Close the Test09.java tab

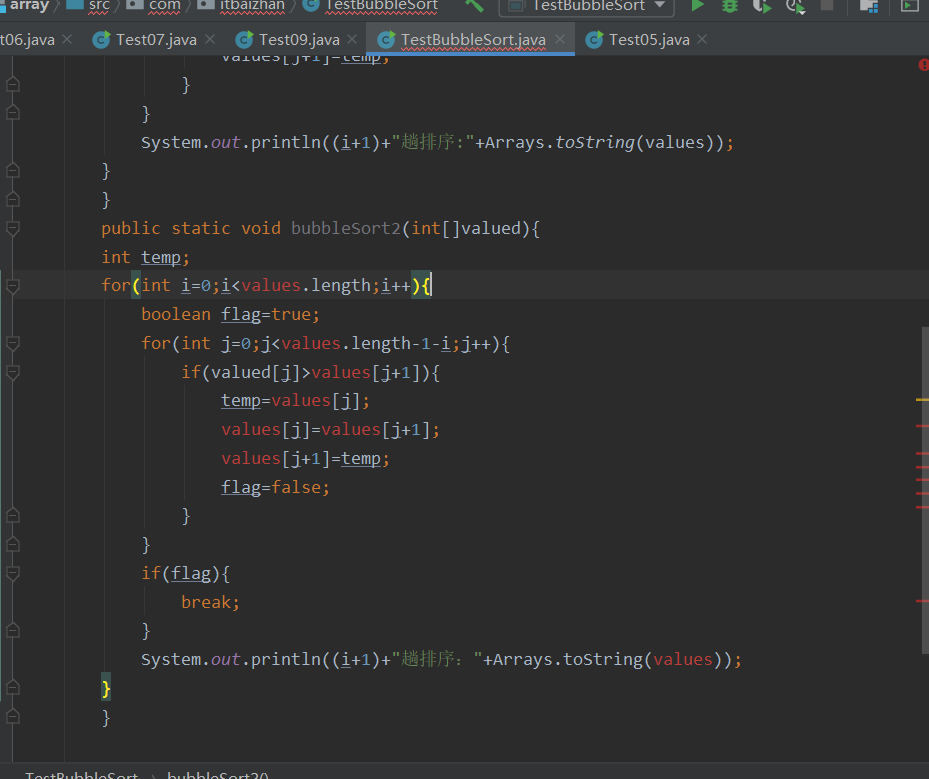pos(352,39)
